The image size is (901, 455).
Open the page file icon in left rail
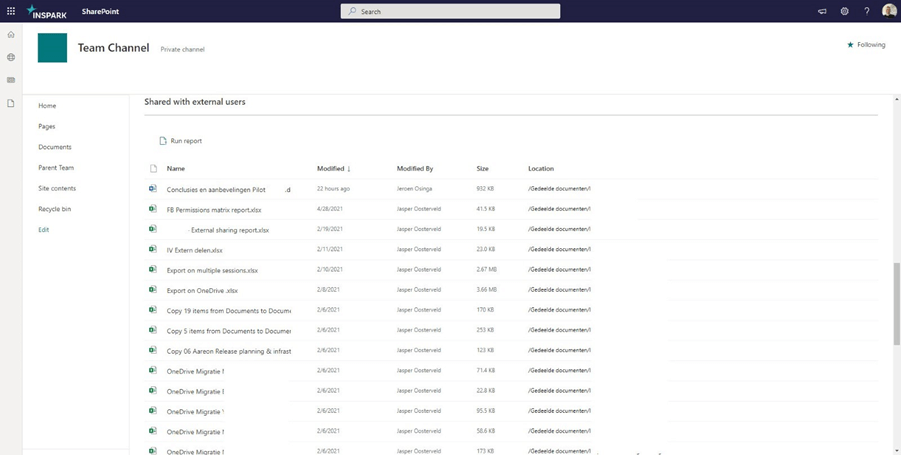[x=11, y=103]
